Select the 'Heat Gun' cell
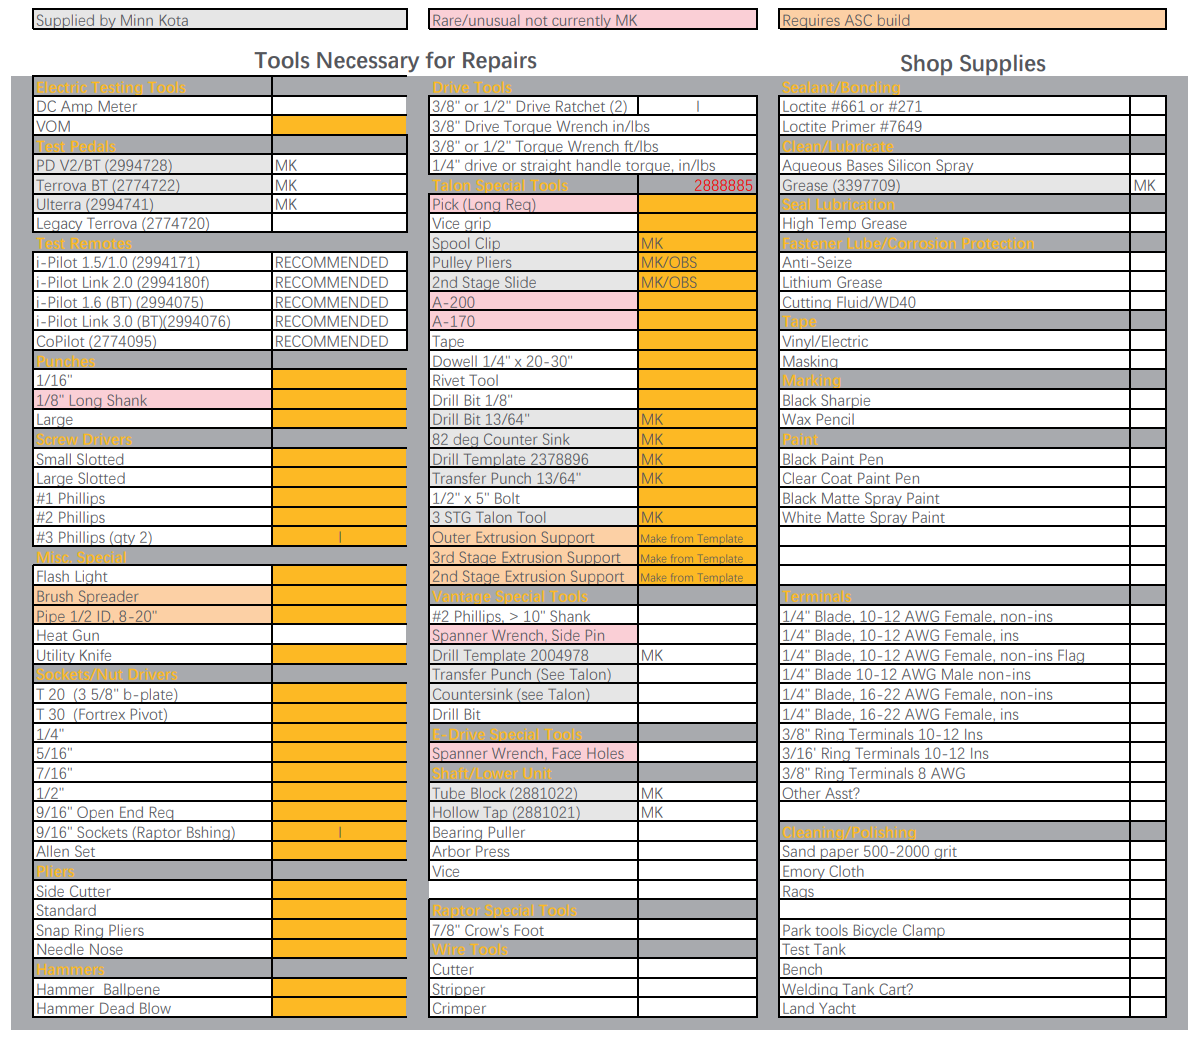This screenshot has height=1039, width=1197. click(x=153, y=635)
